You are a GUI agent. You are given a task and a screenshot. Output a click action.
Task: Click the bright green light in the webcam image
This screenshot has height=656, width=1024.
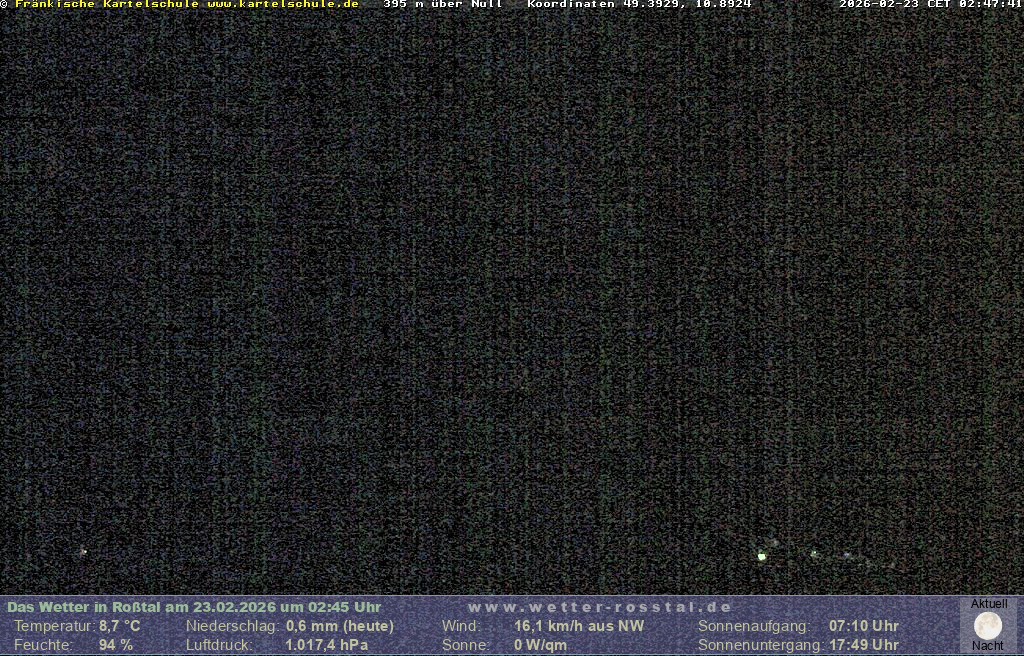click(762, 556)
